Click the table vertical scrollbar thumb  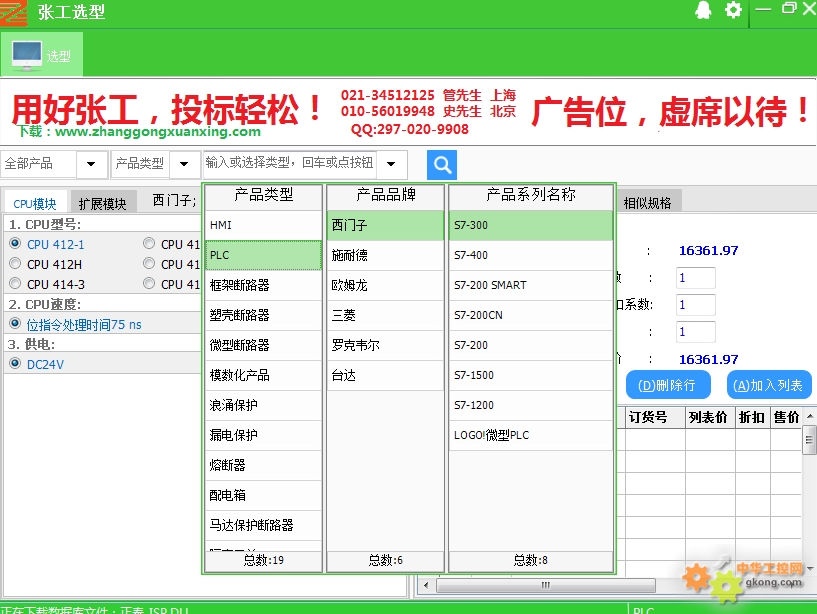click(809, 440)
